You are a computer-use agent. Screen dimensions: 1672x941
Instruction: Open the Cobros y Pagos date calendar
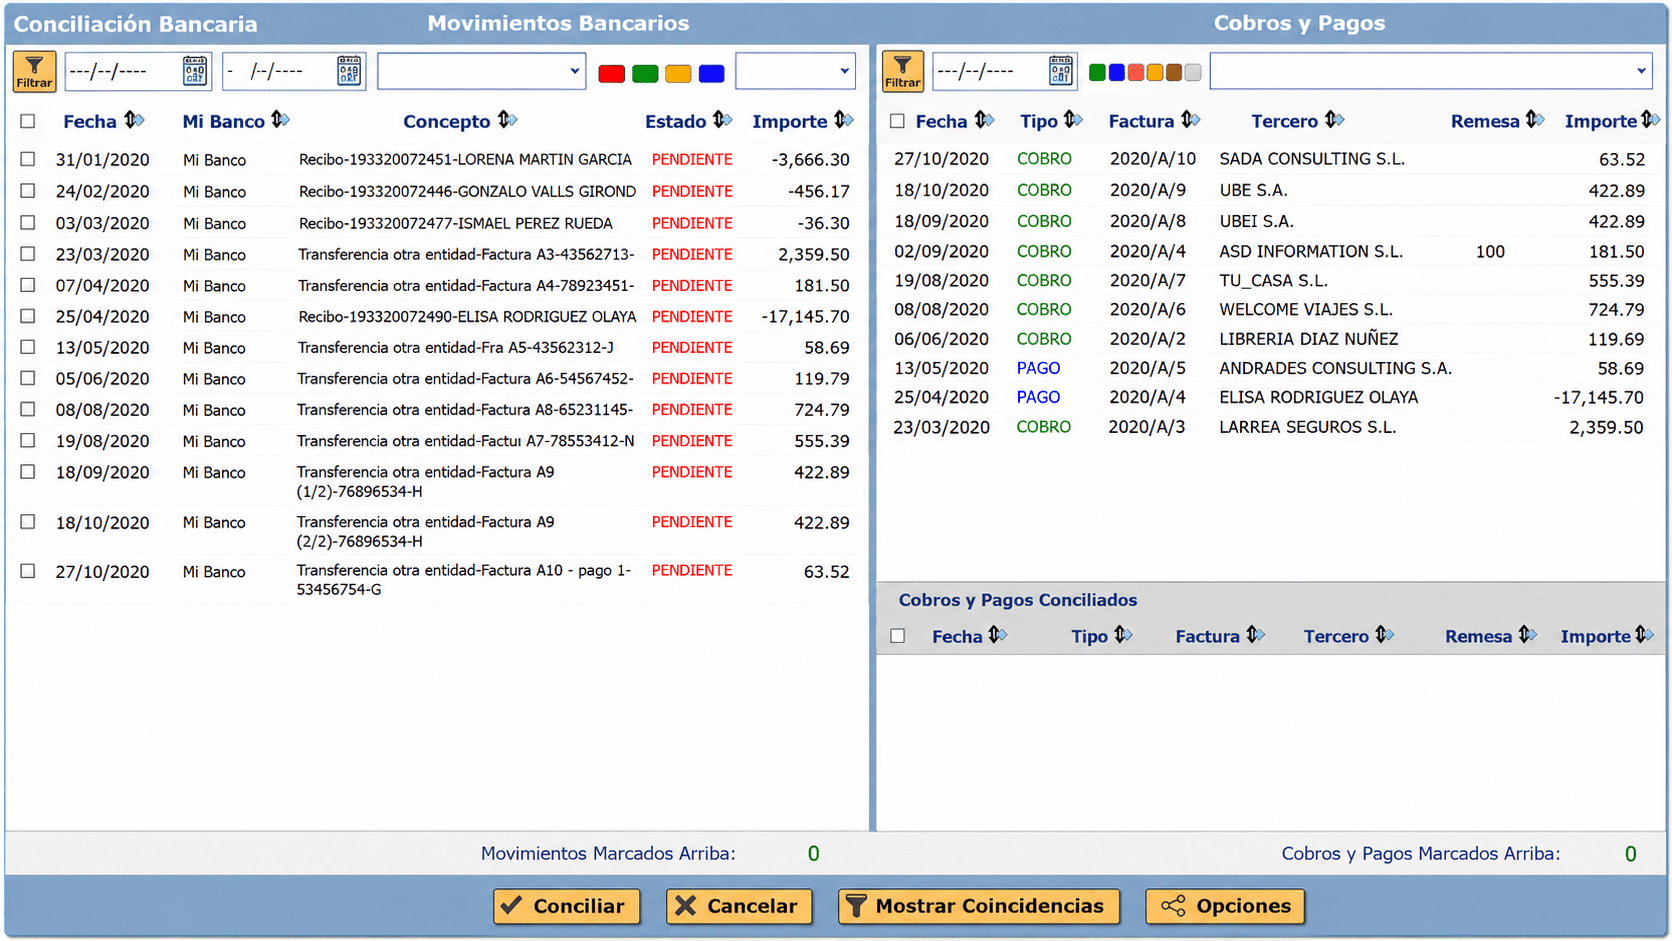point(1061,71)
